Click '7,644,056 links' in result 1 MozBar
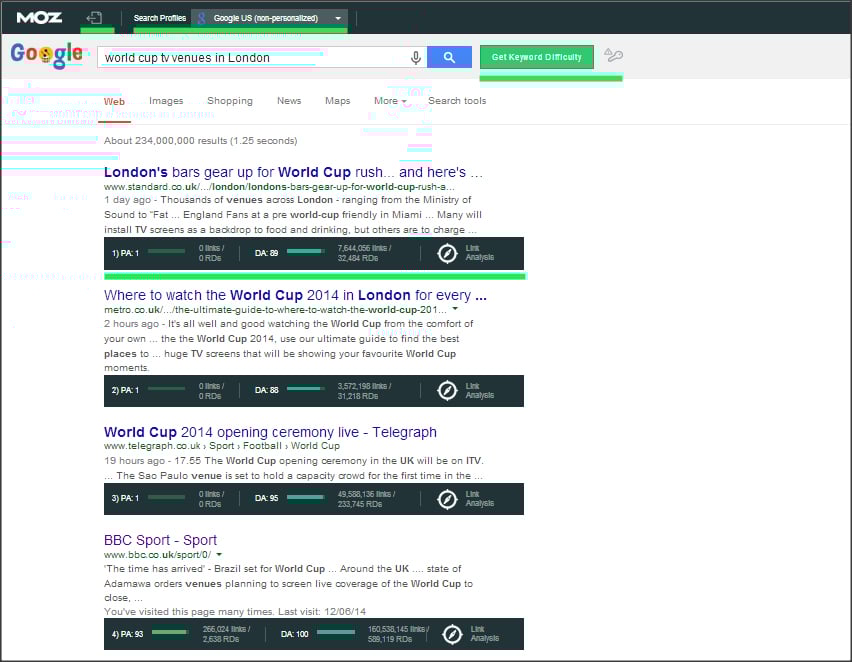The height and width of the screenshot is (662, 852). 365,248
